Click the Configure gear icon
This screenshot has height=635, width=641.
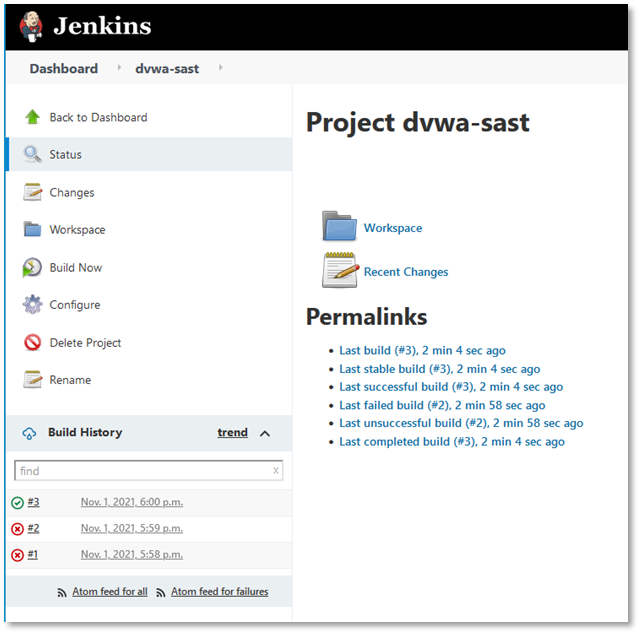click(x=33, y=305)
